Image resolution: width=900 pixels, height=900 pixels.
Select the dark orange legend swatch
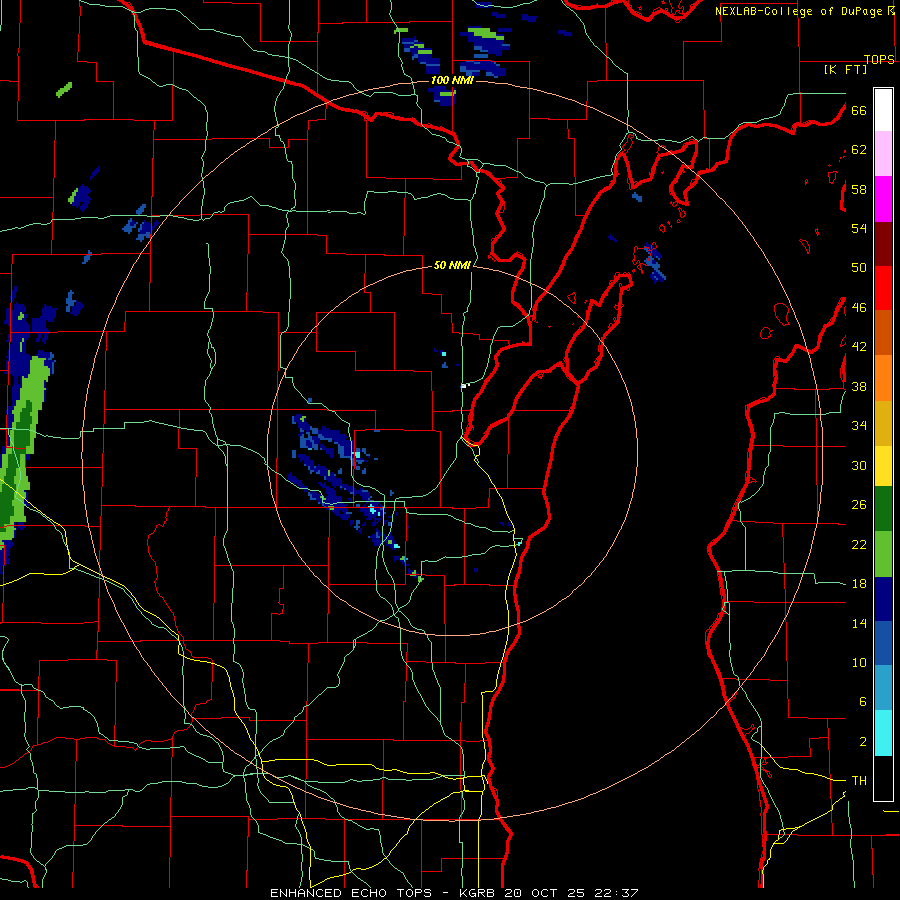coord(883,333)
